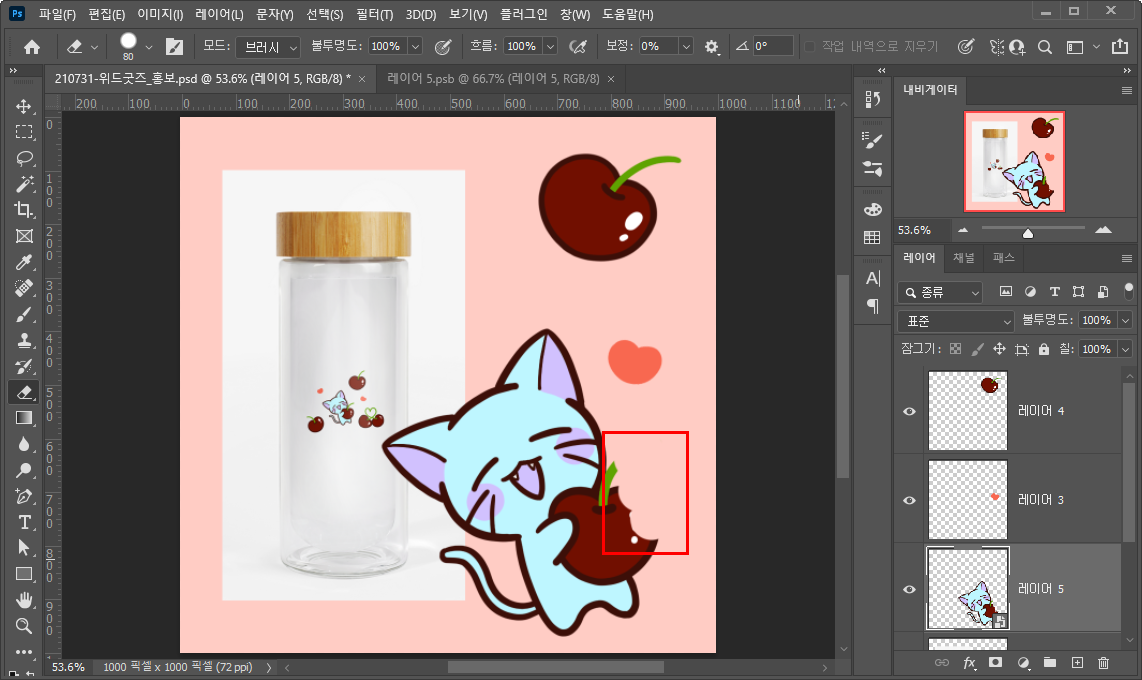Open layer 칠 fill dropdown arrow

pyautogui.click(x=1125, y=349)
